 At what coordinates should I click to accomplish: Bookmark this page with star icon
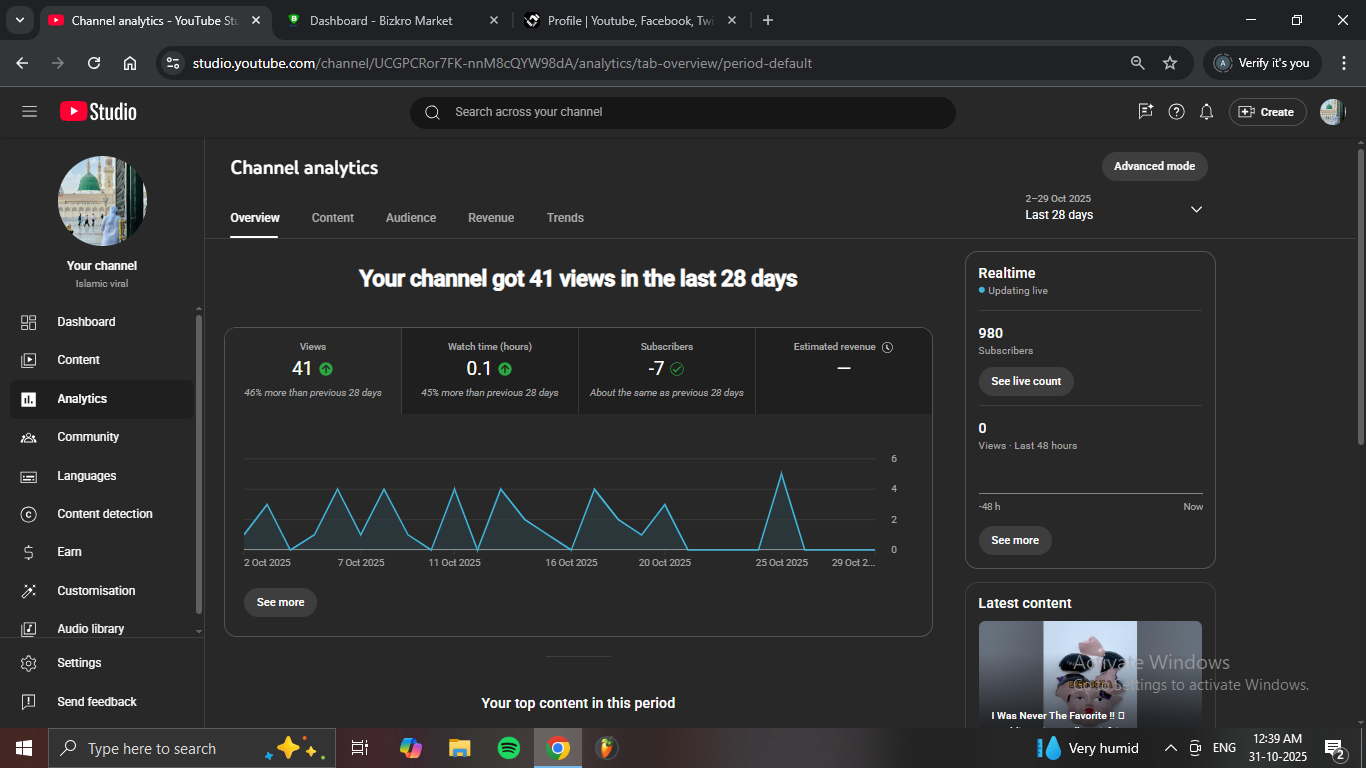pyautogui.click(x=1170, y=63)
